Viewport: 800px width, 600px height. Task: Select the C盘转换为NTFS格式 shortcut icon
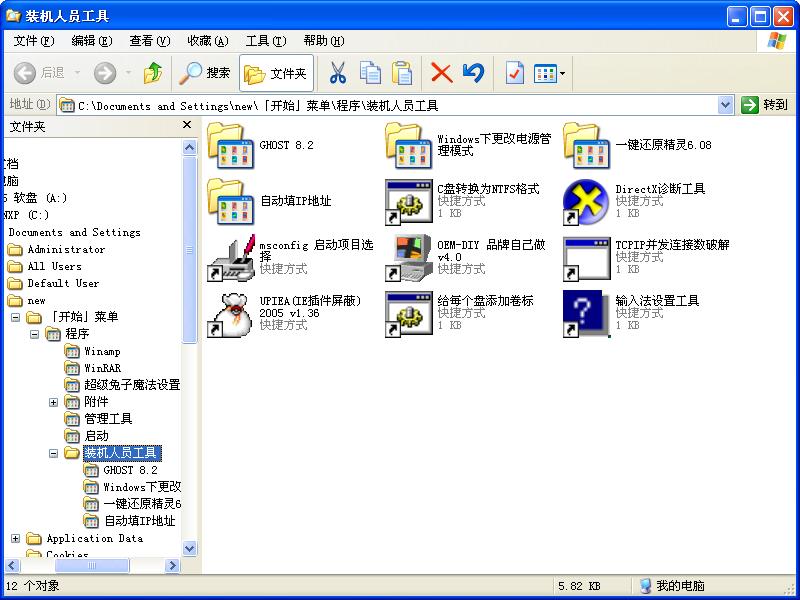tap(408, 202)
